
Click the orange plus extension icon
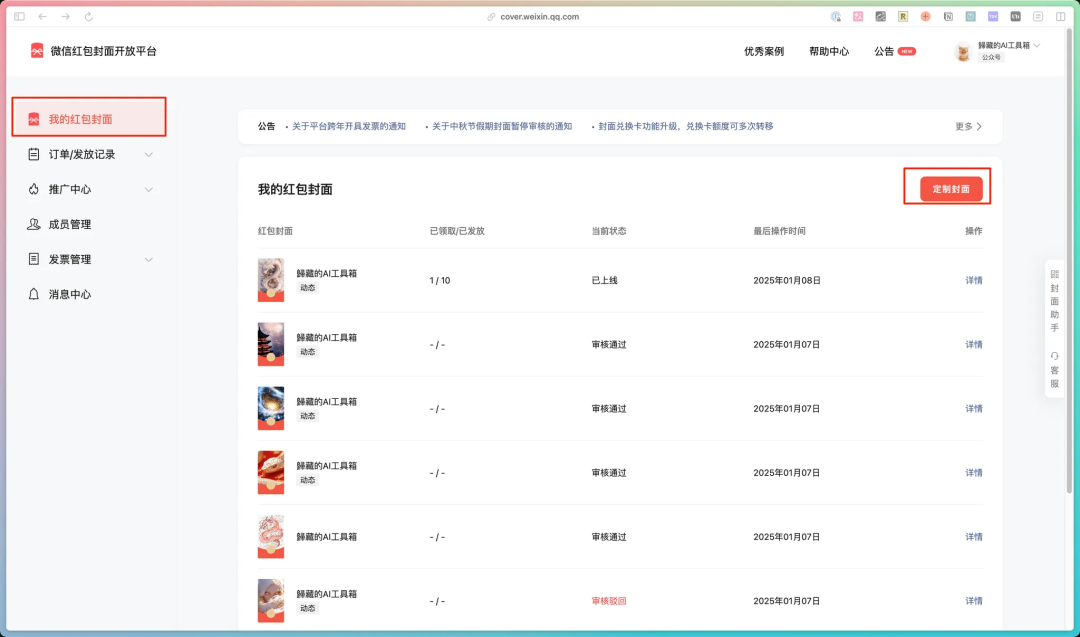[926, 17]
